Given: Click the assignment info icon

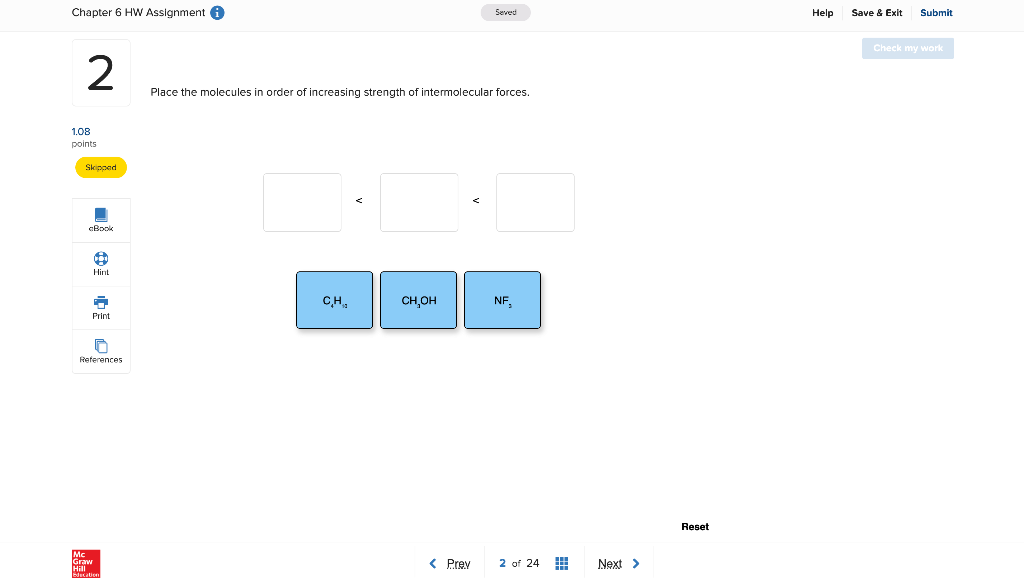Looking at the screenshot, I should click(x=216, y=13).
